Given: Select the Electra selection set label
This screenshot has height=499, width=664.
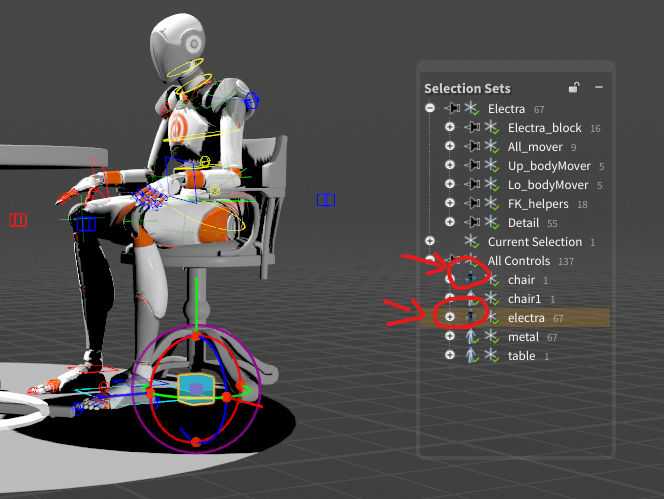Looking at the screenshot, I should 506,109.
